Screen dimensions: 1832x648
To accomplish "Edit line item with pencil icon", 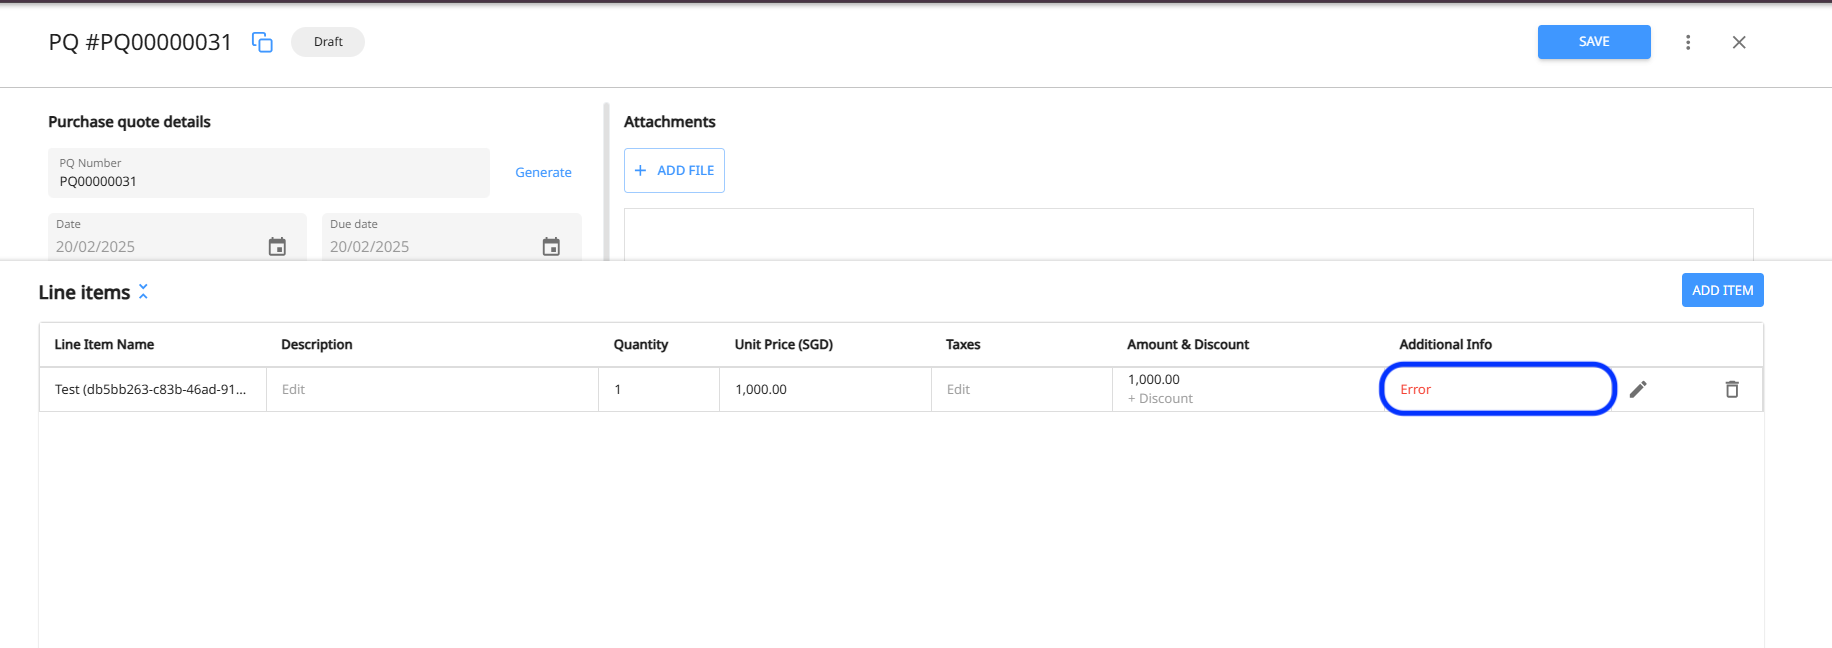I will (x=1638, y=389).
